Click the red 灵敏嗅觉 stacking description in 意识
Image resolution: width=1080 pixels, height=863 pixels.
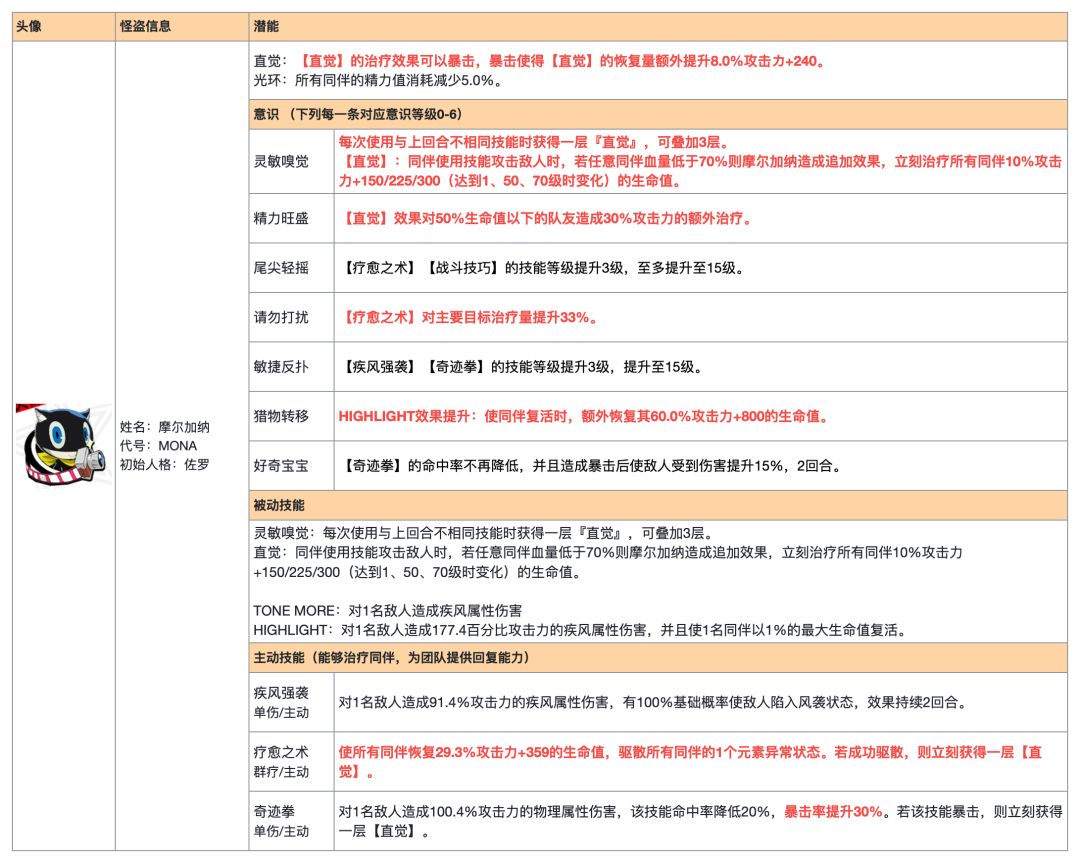[x=700, y=161]
